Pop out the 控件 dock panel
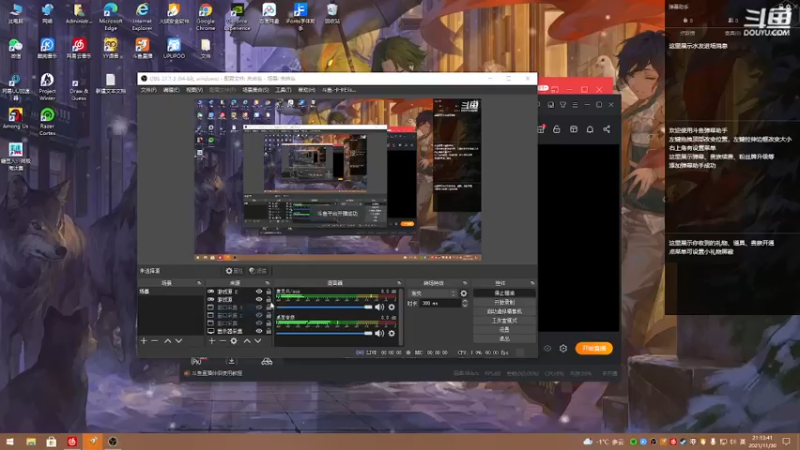 pos(532,283)
